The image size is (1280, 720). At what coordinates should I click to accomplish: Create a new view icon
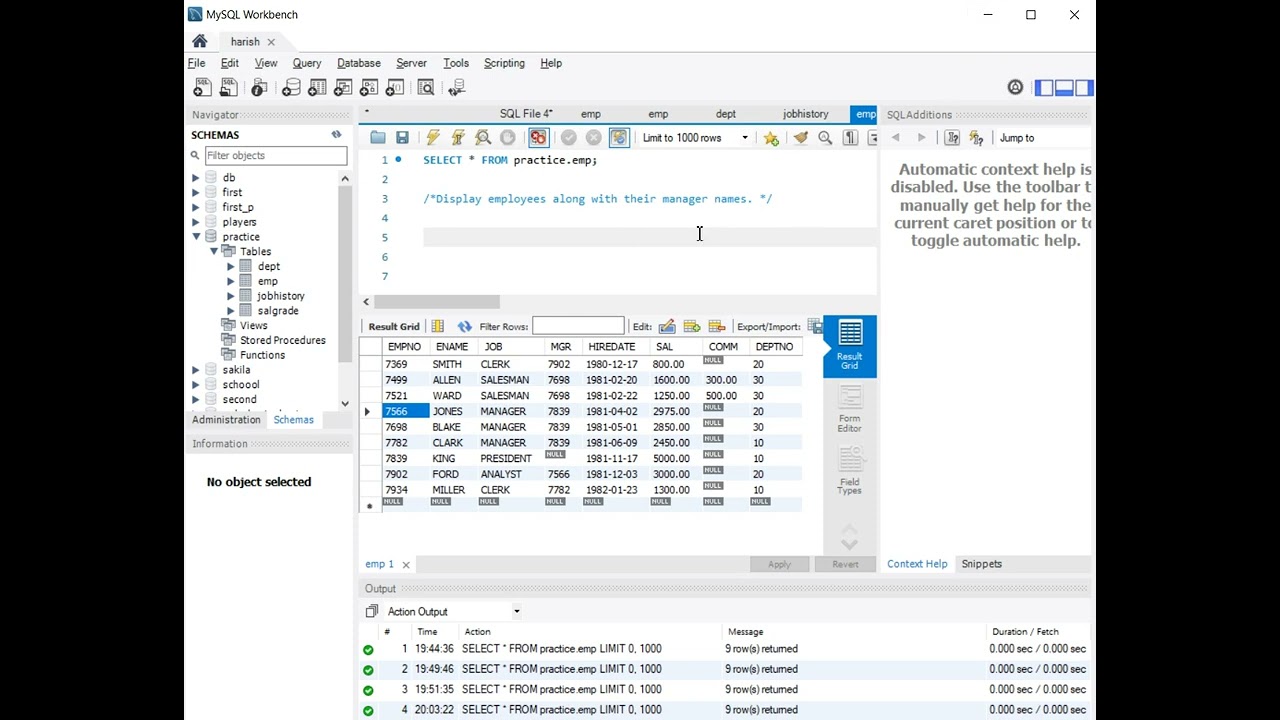(344, 88)
